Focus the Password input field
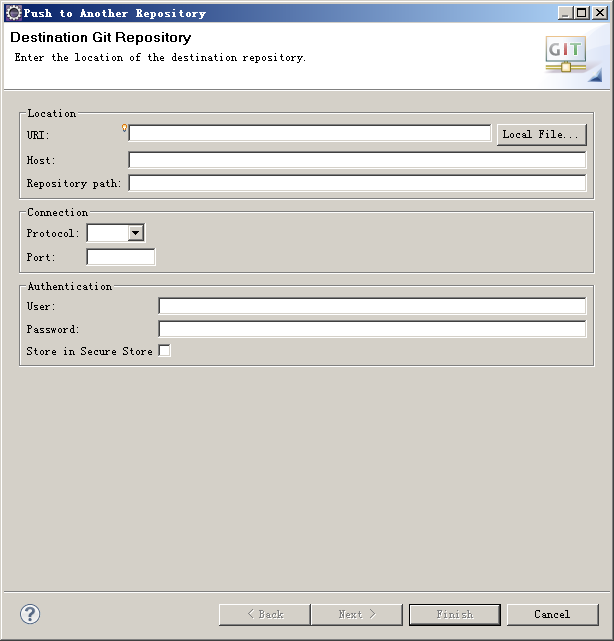 point(372,329)
